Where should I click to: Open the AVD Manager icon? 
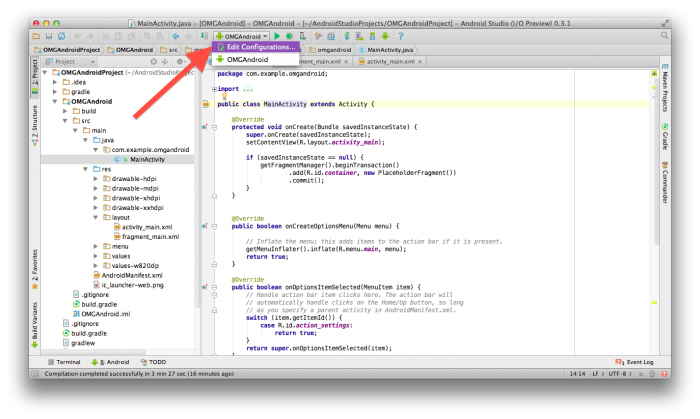click(x=359, y=36)
